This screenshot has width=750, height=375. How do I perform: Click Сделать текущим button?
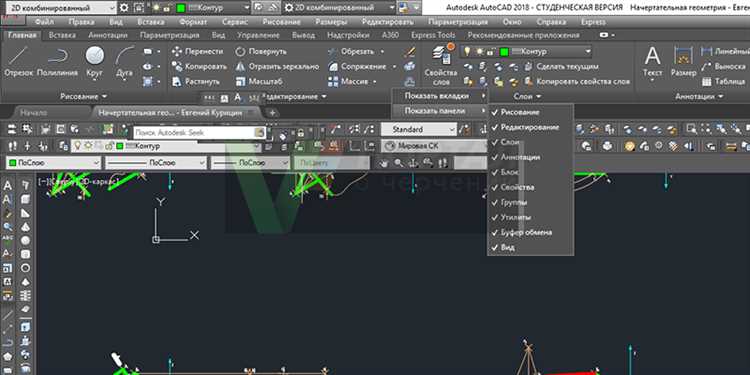(x=562, y=67)
